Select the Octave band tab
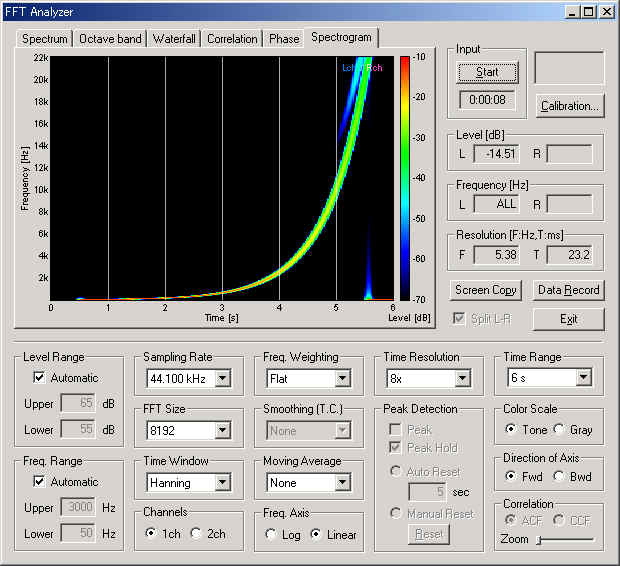This screenshot has height=566, width=620. 110,39
